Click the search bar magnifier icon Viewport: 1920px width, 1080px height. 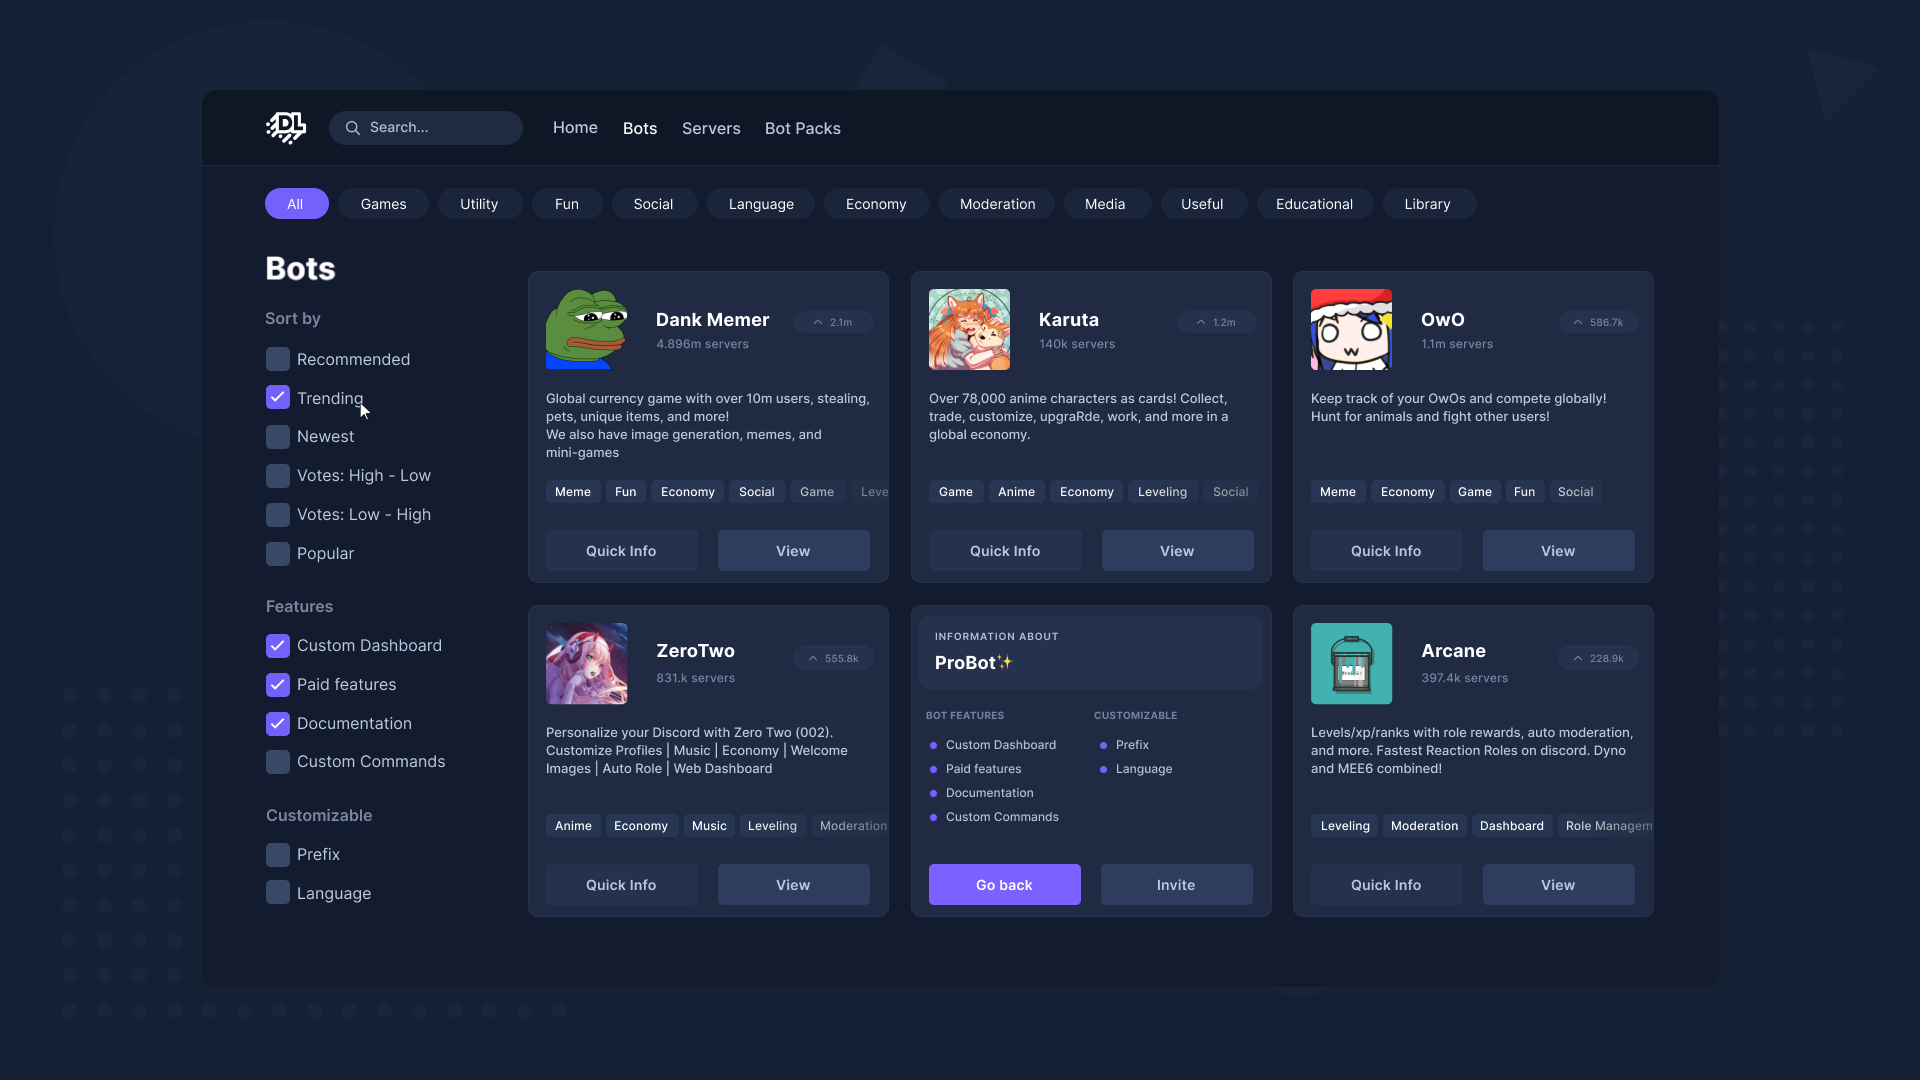(x=352, y=128)
